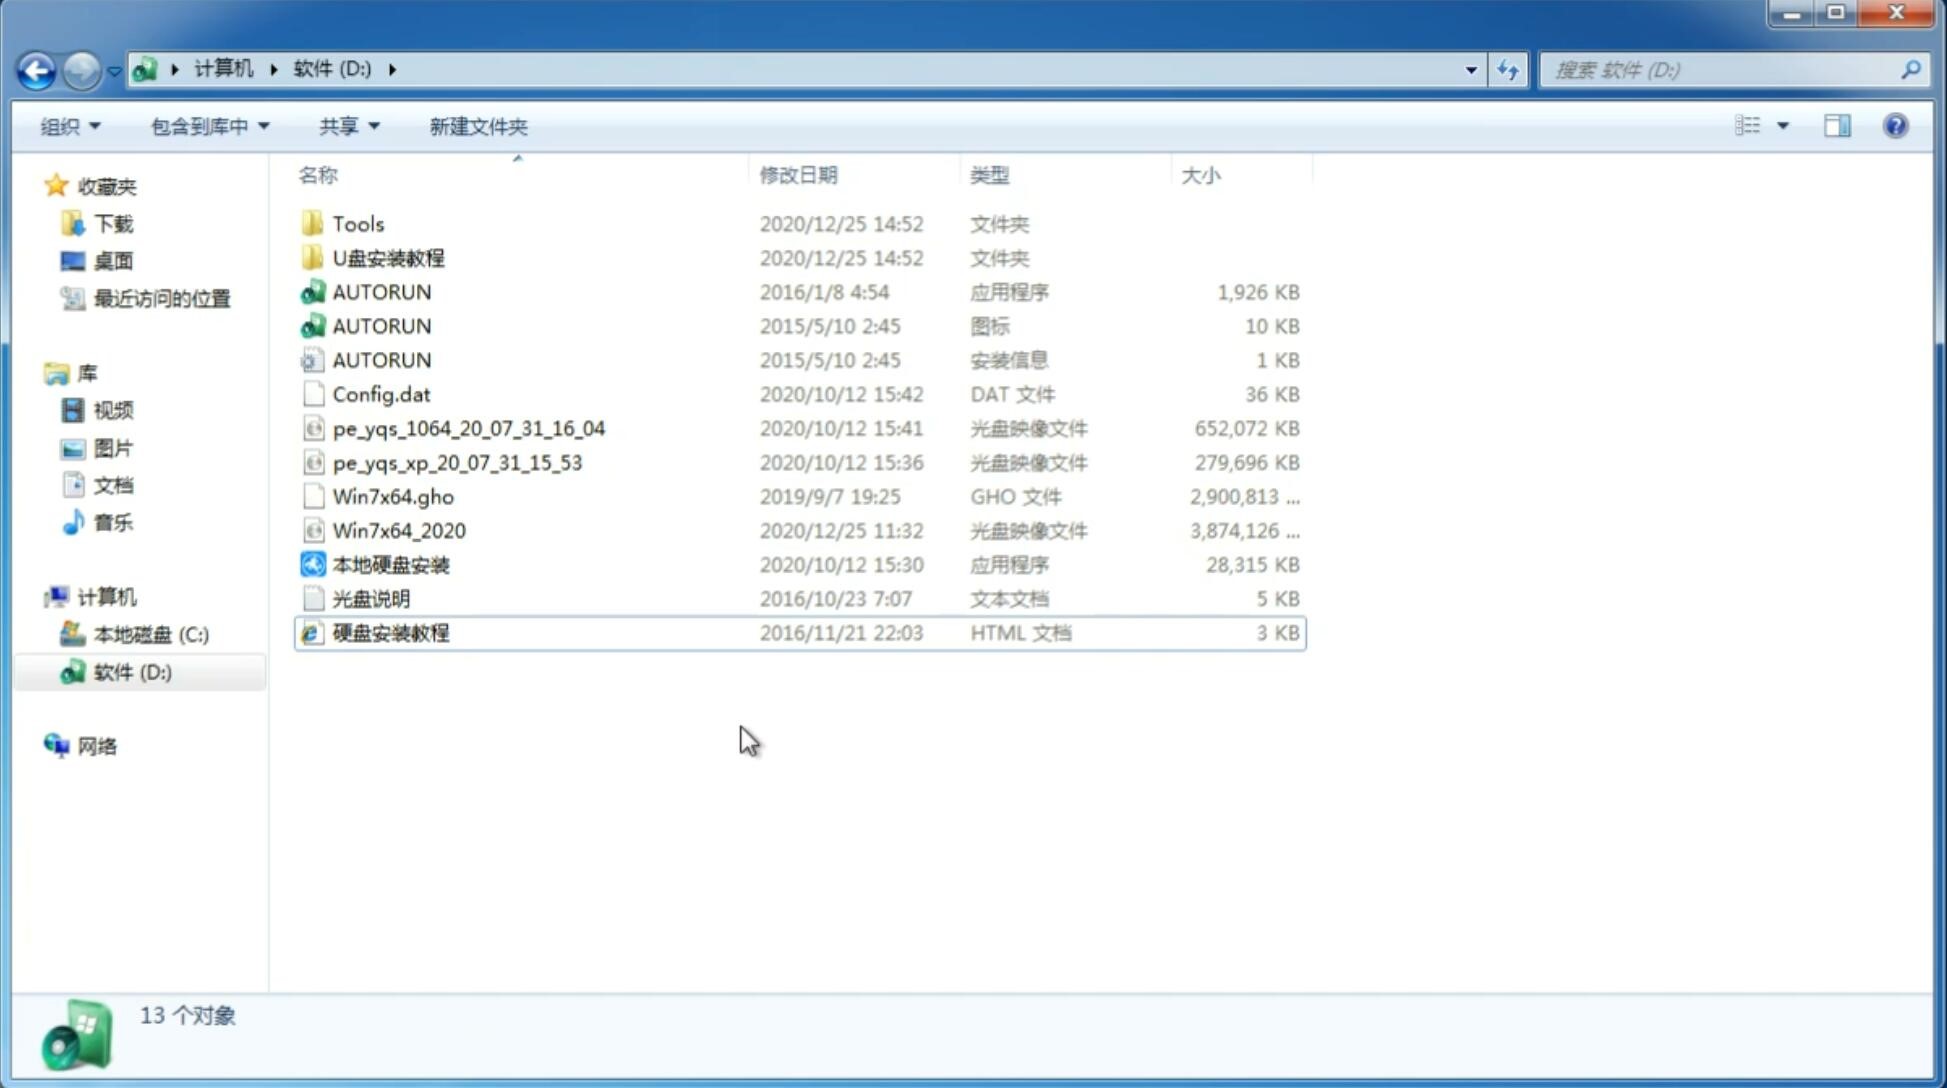Open pe_yqs_1064 disc image file
This screenshot has width=1947, height=1088.
pos(468,428)
